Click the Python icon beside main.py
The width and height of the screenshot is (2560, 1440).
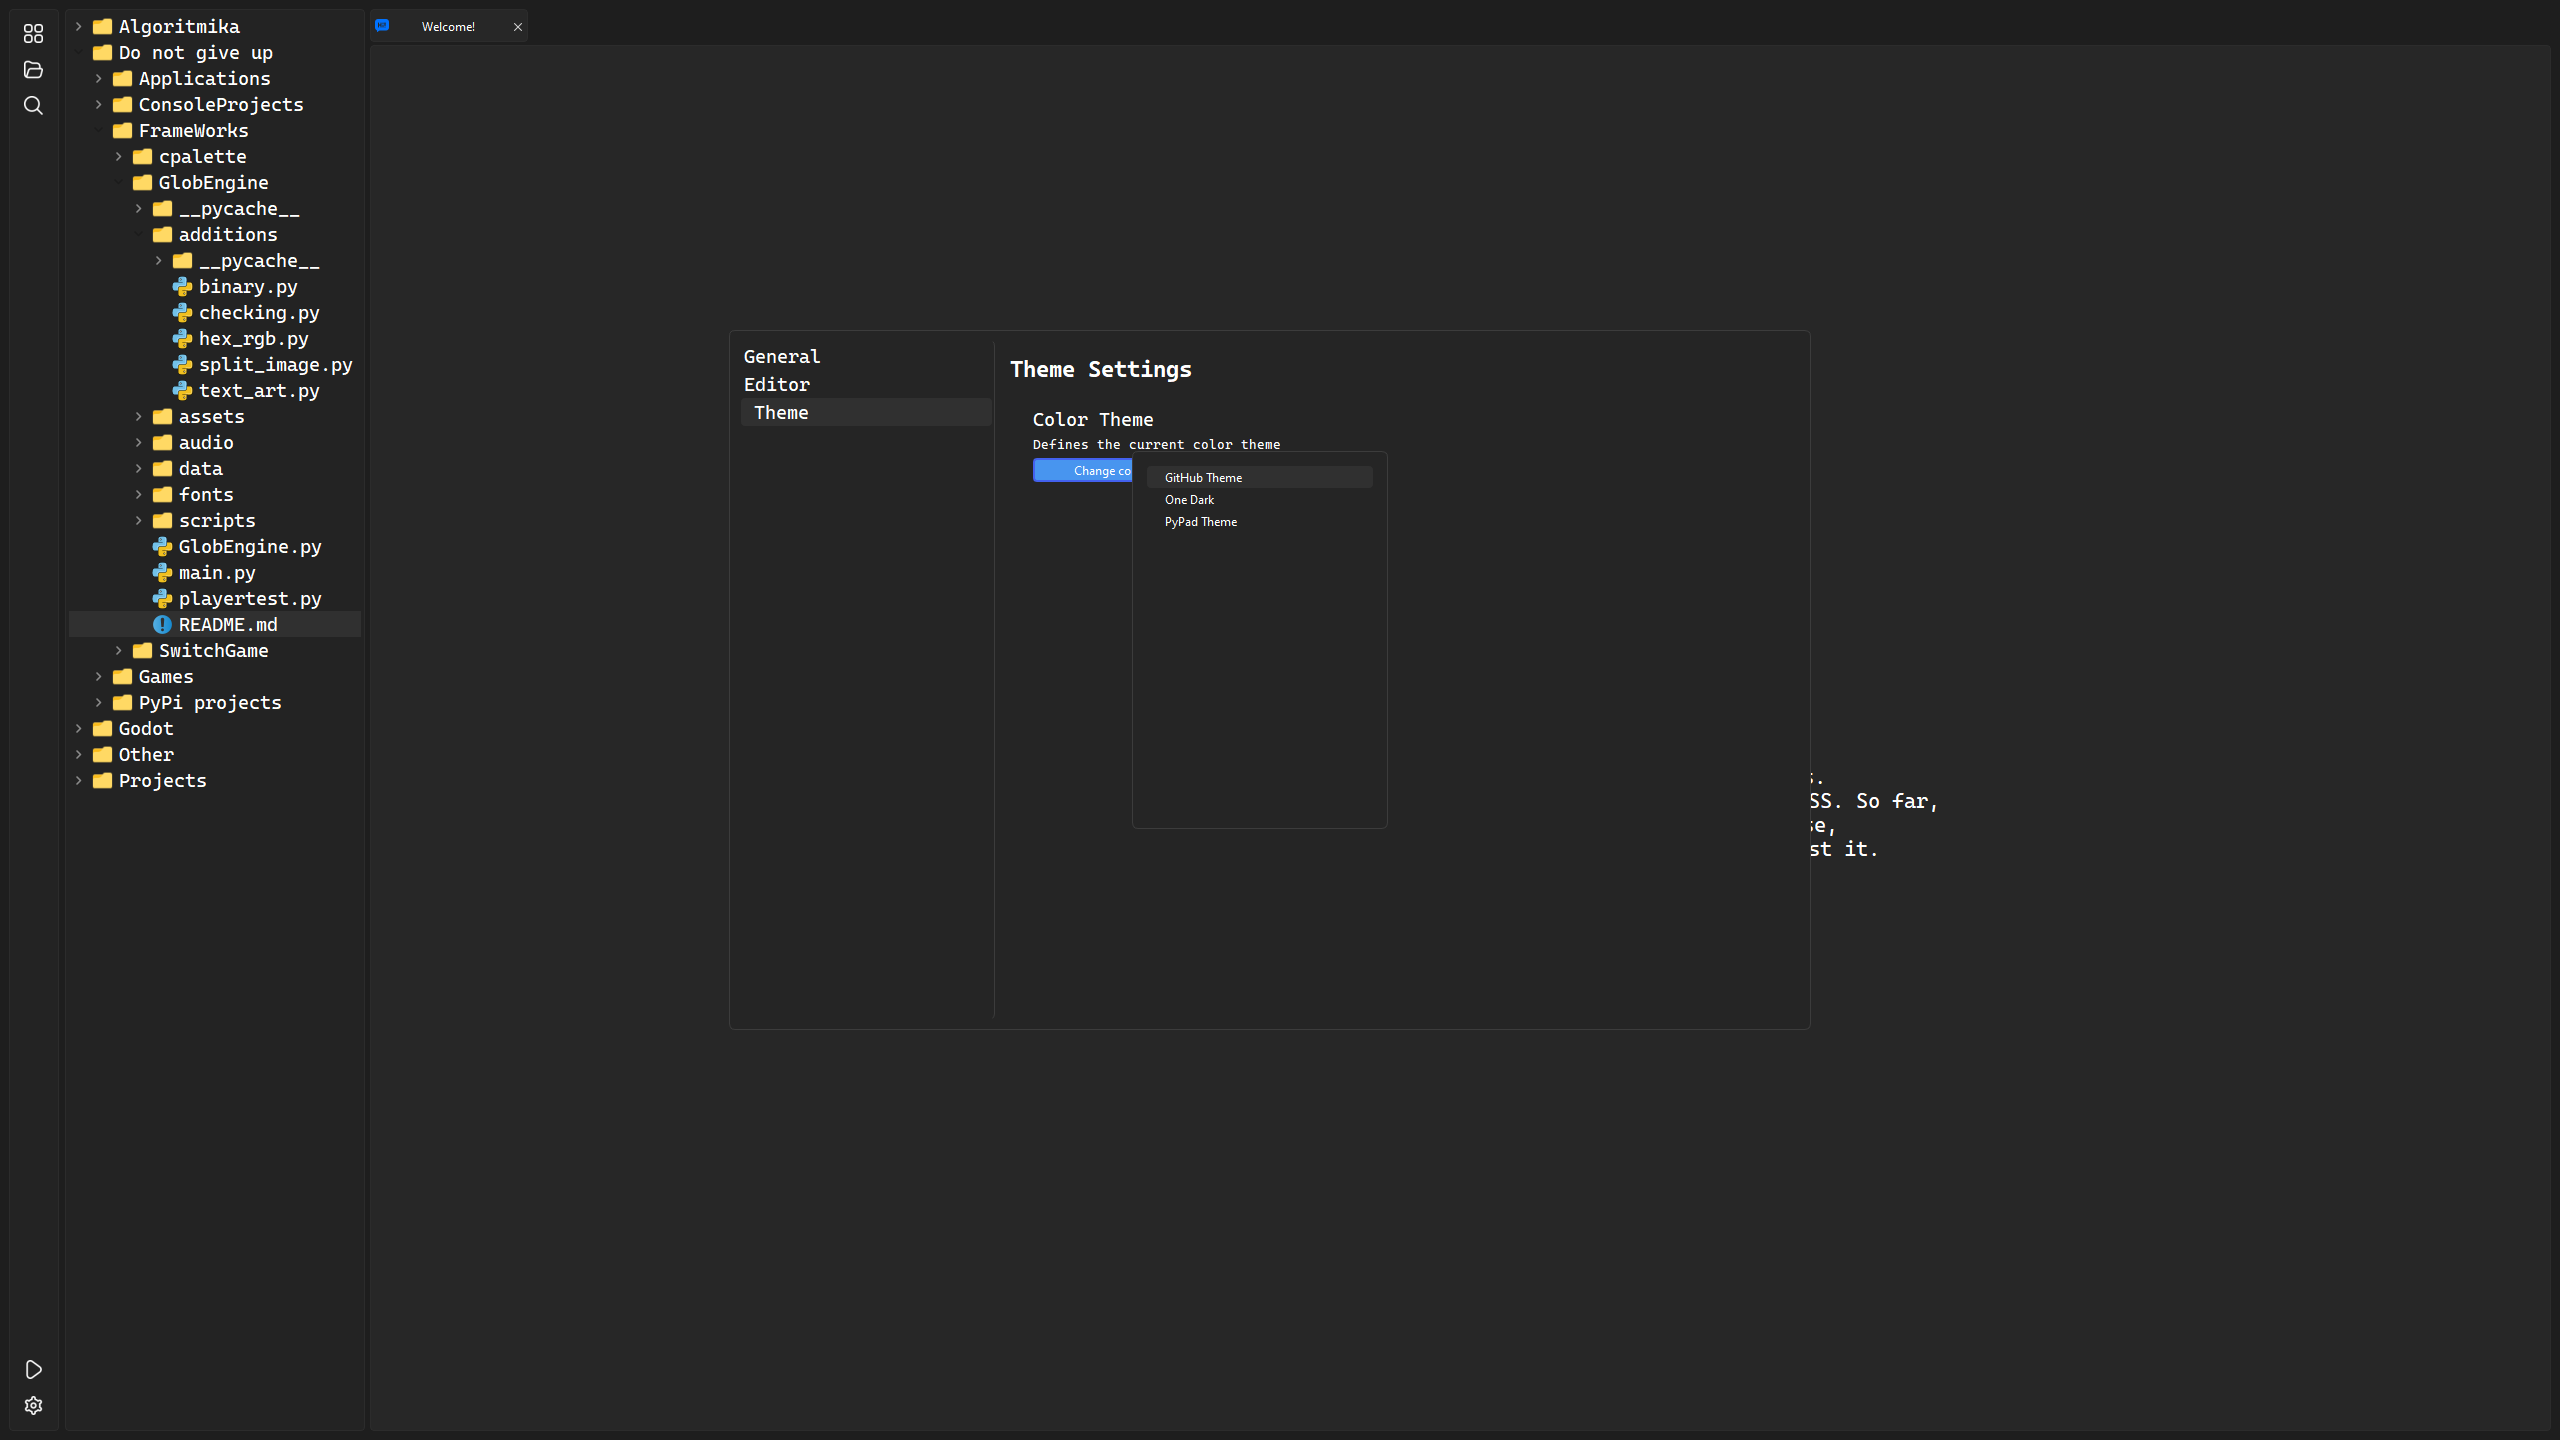pyautogui.click(x=162, y=573)
